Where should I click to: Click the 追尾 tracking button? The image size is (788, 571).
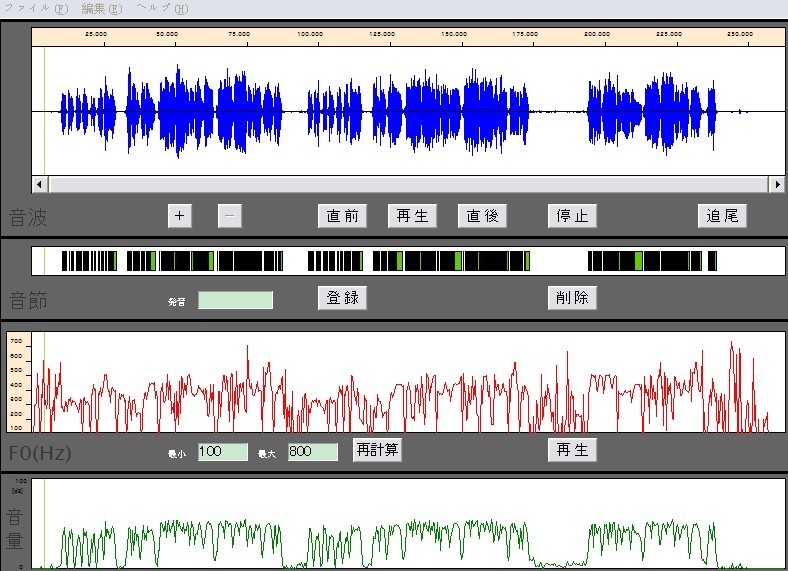[722, 216]
